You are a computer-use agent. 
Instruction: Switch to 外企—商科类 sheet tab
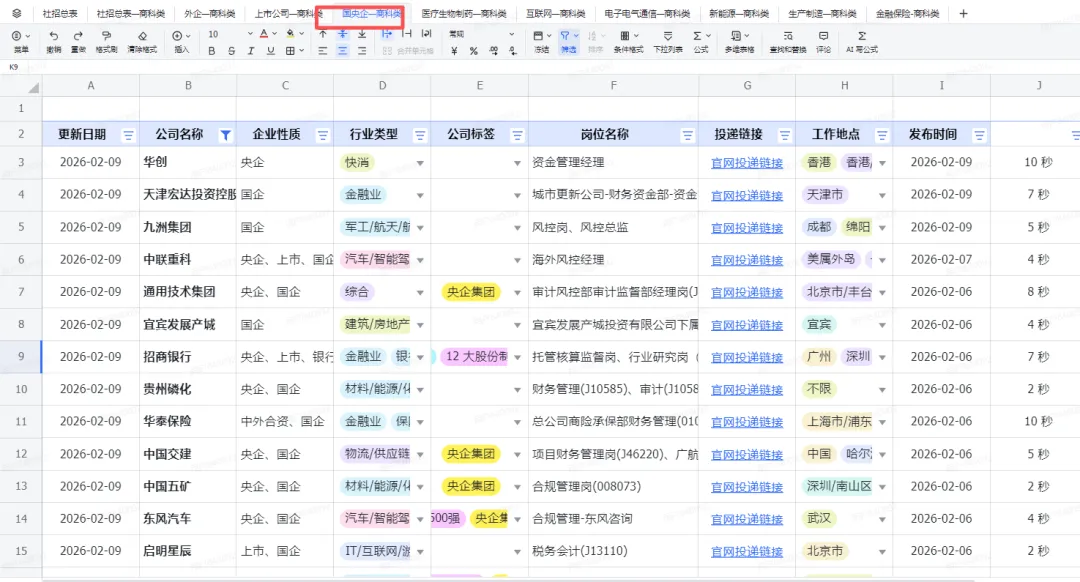tap(209, 14)
